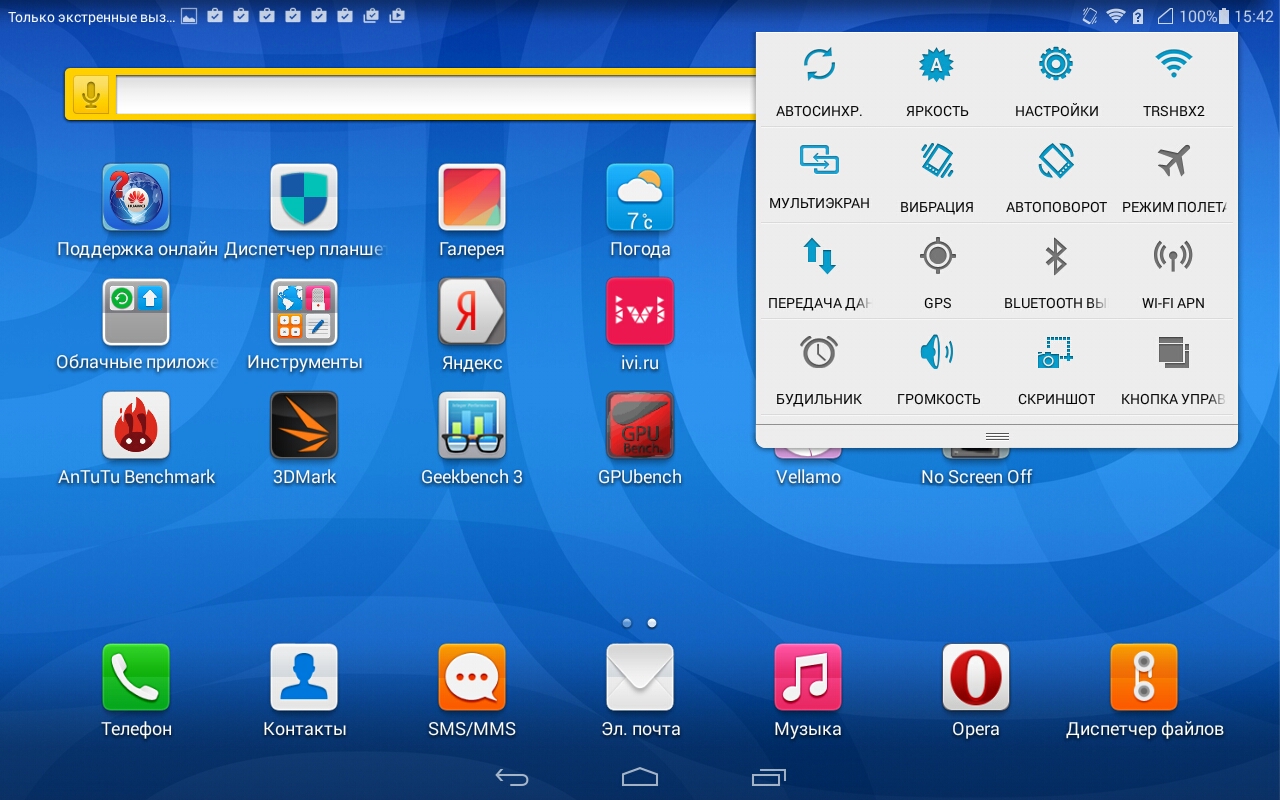Tap the recent apps button
The height and width of the screenshot is (800, 1280).
(769, 777)
